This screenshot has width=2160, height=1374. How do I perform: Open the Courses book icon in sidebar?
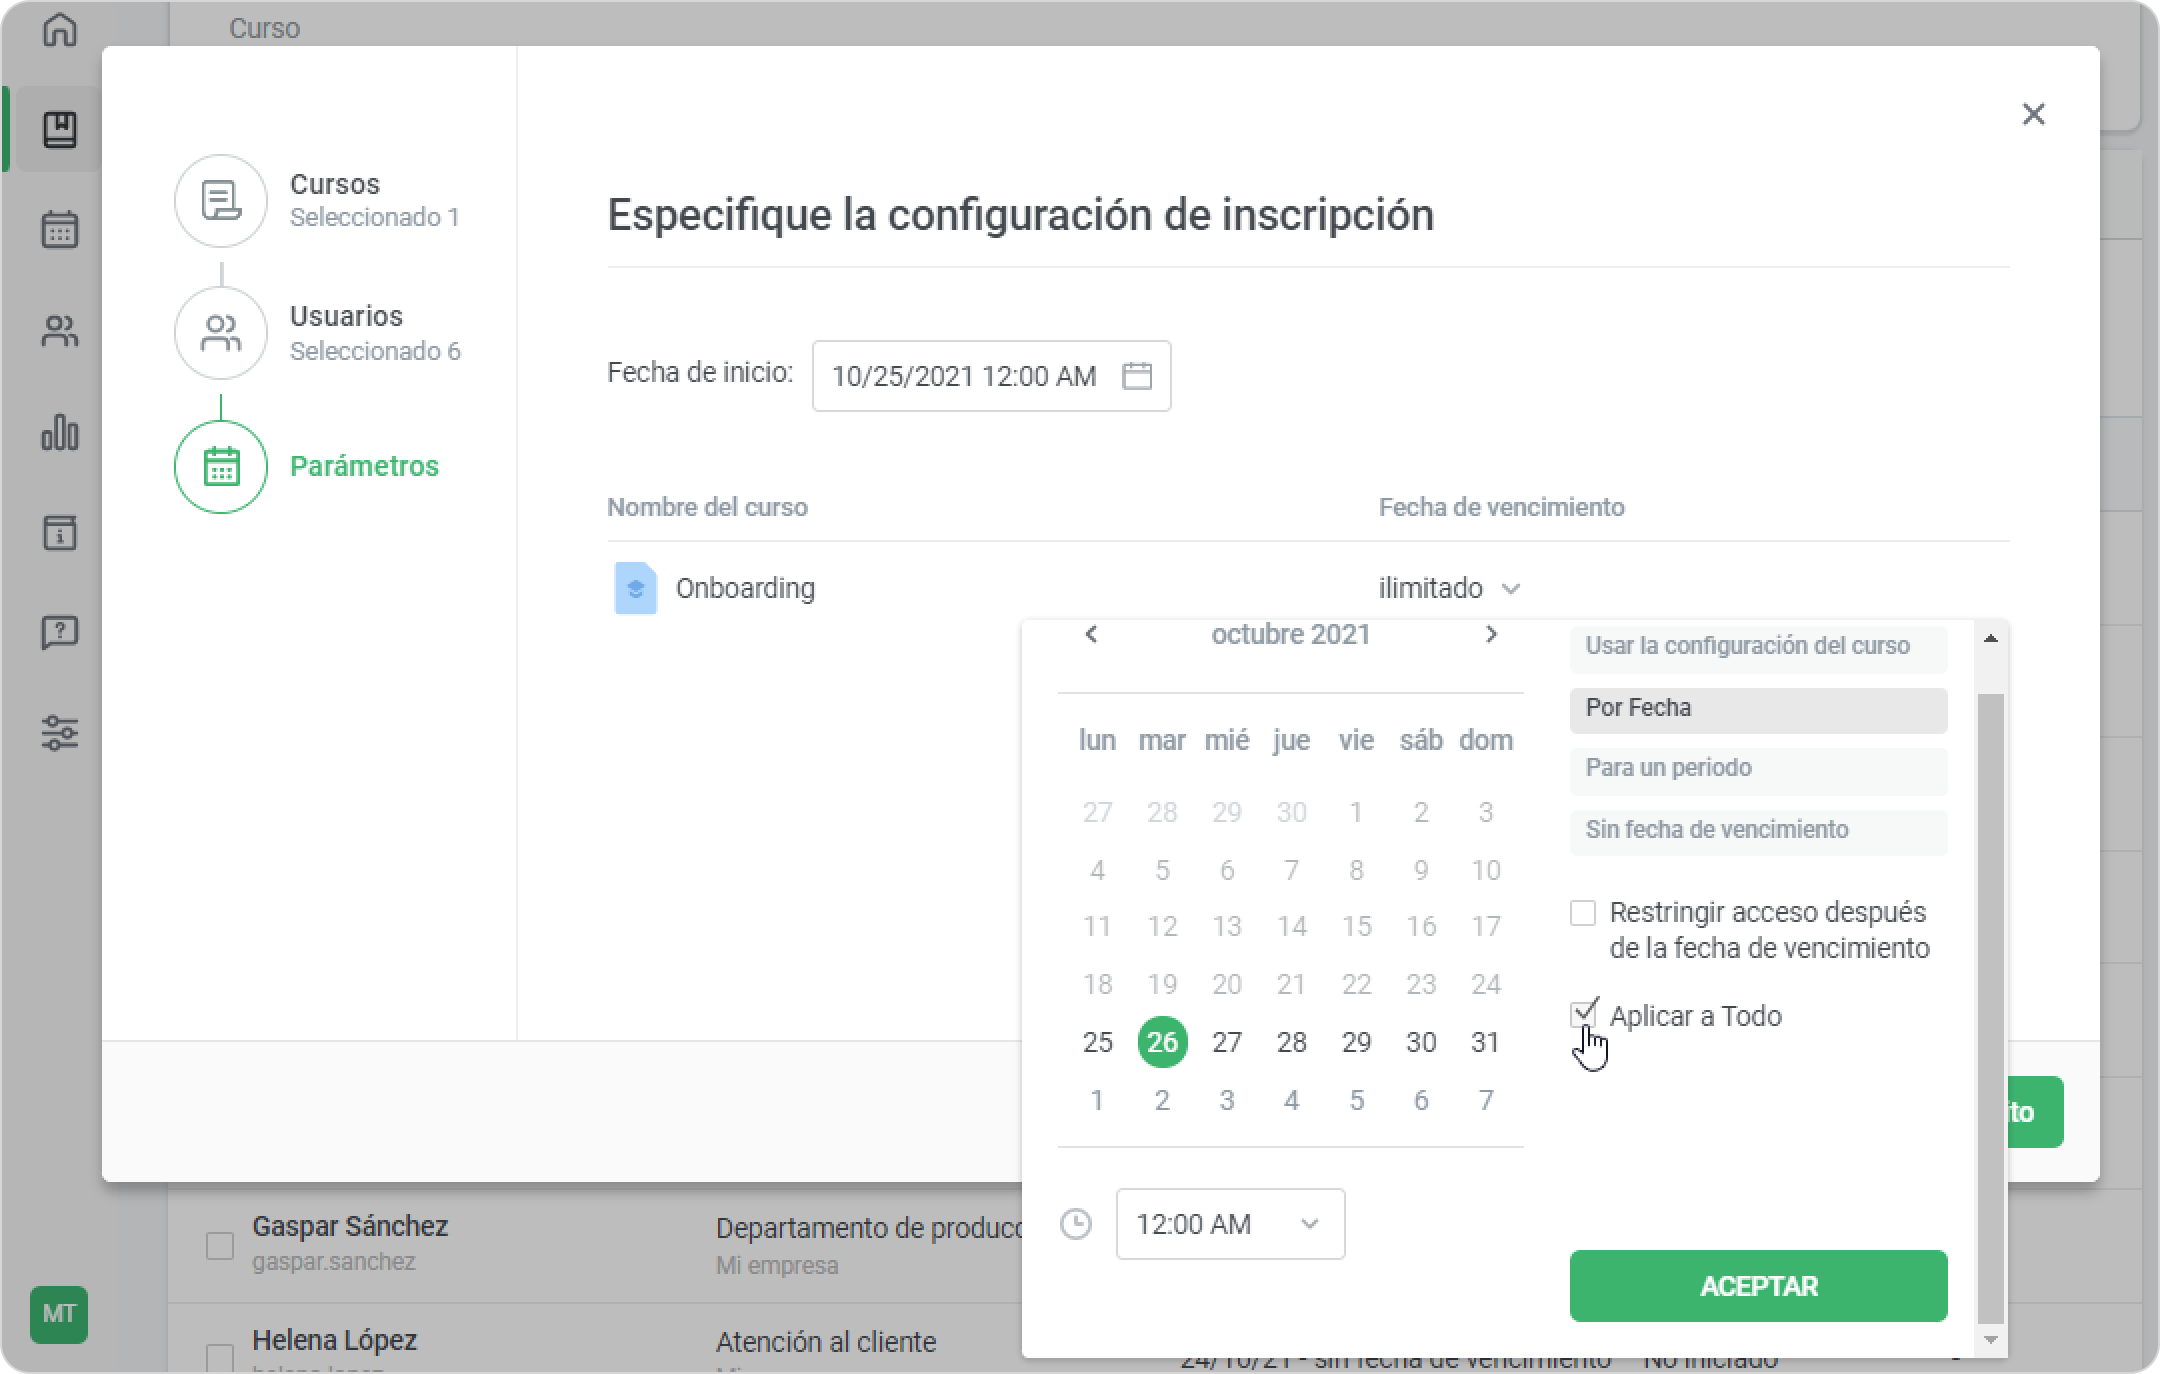pyautogui.click(x=60, y=130)
